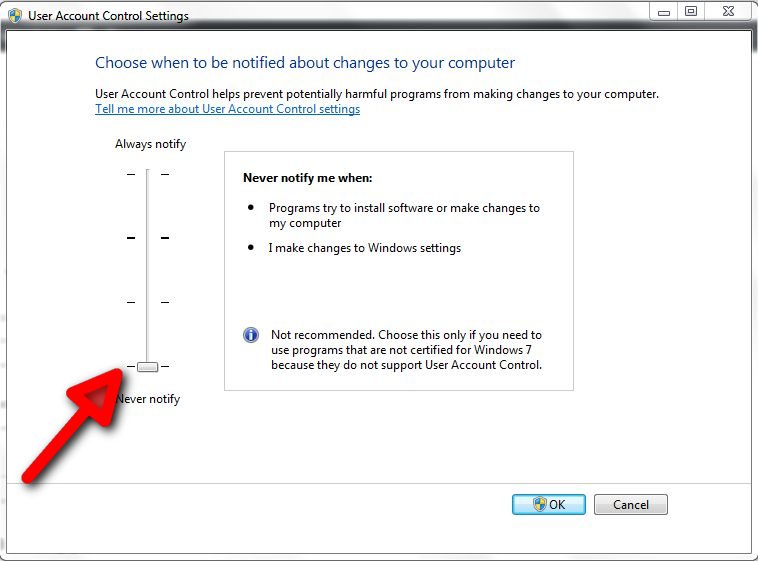Close the User Account Control Settings window
Viewport: 758px width, 561px height.
tap(728, 11)
